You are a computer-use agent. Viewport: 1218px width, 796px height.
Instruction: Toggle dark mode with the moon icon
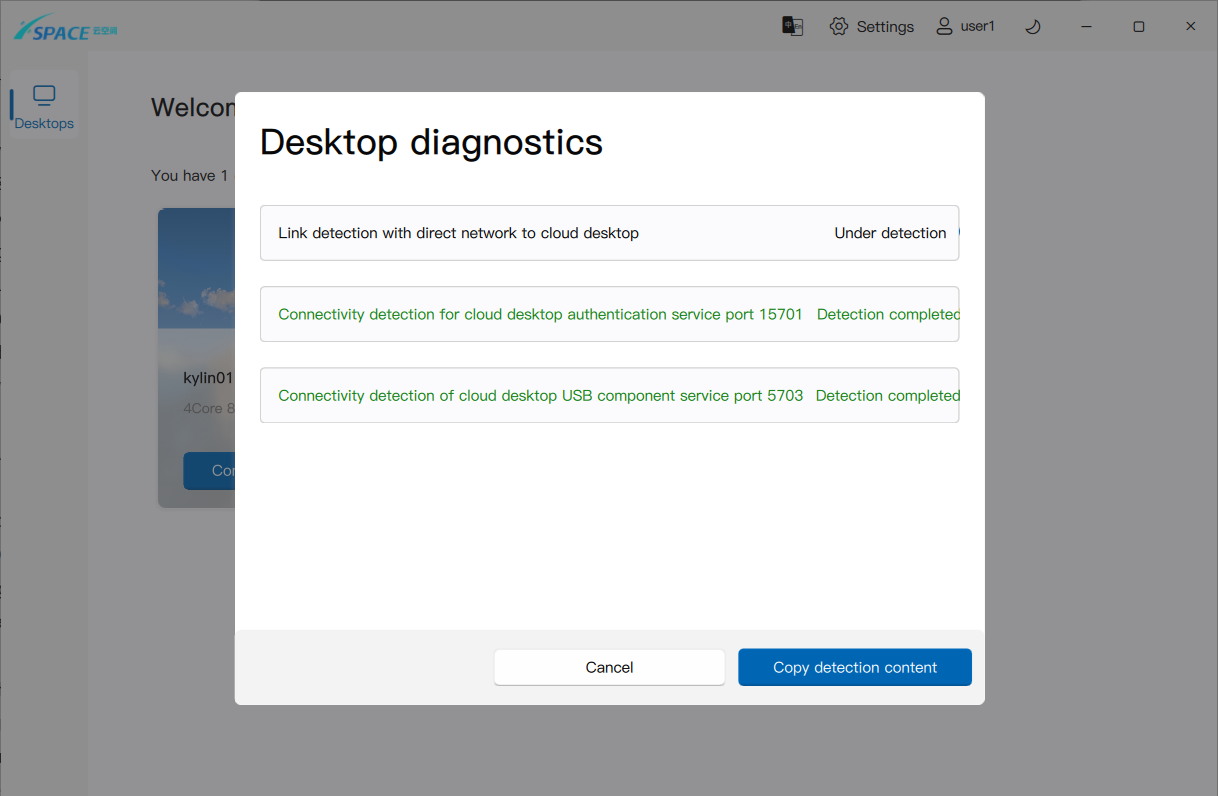[1033, 27]
